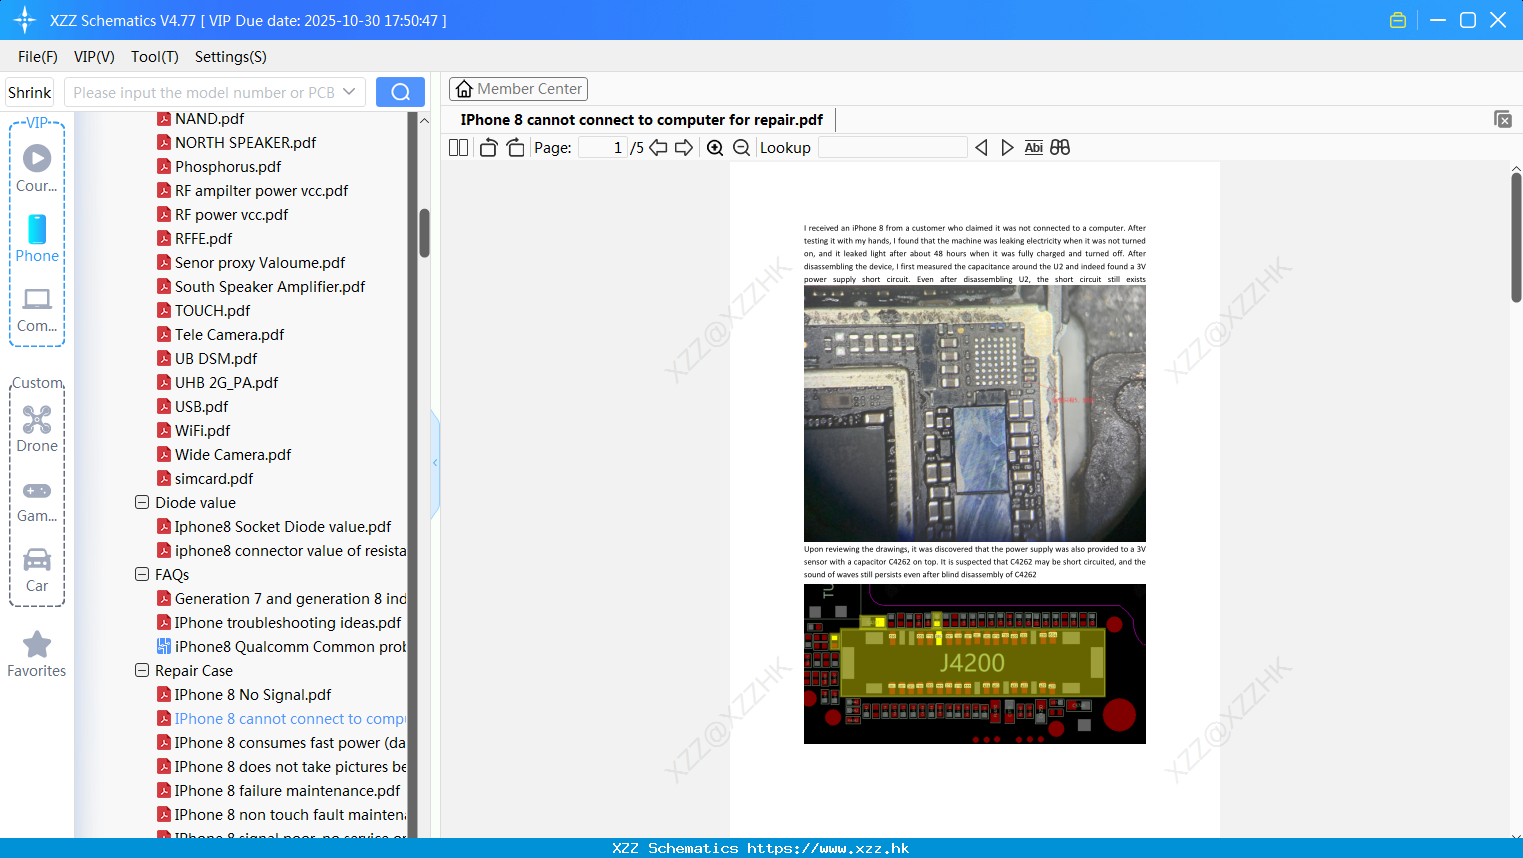
Task: Click the yellow toolbox icon in title bar
Action: click(x=1398, y=20)
